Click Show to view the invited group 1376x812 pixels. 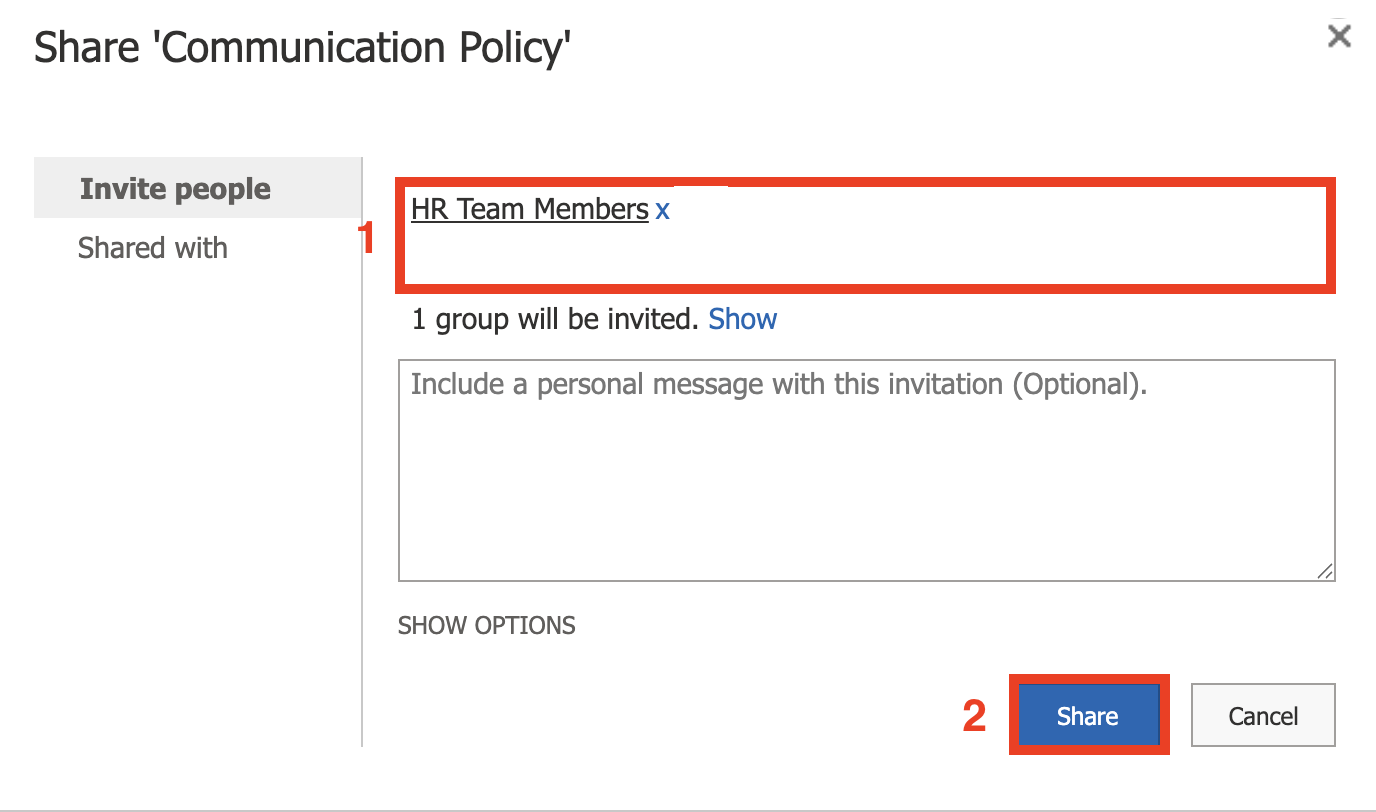click(742, 318)
